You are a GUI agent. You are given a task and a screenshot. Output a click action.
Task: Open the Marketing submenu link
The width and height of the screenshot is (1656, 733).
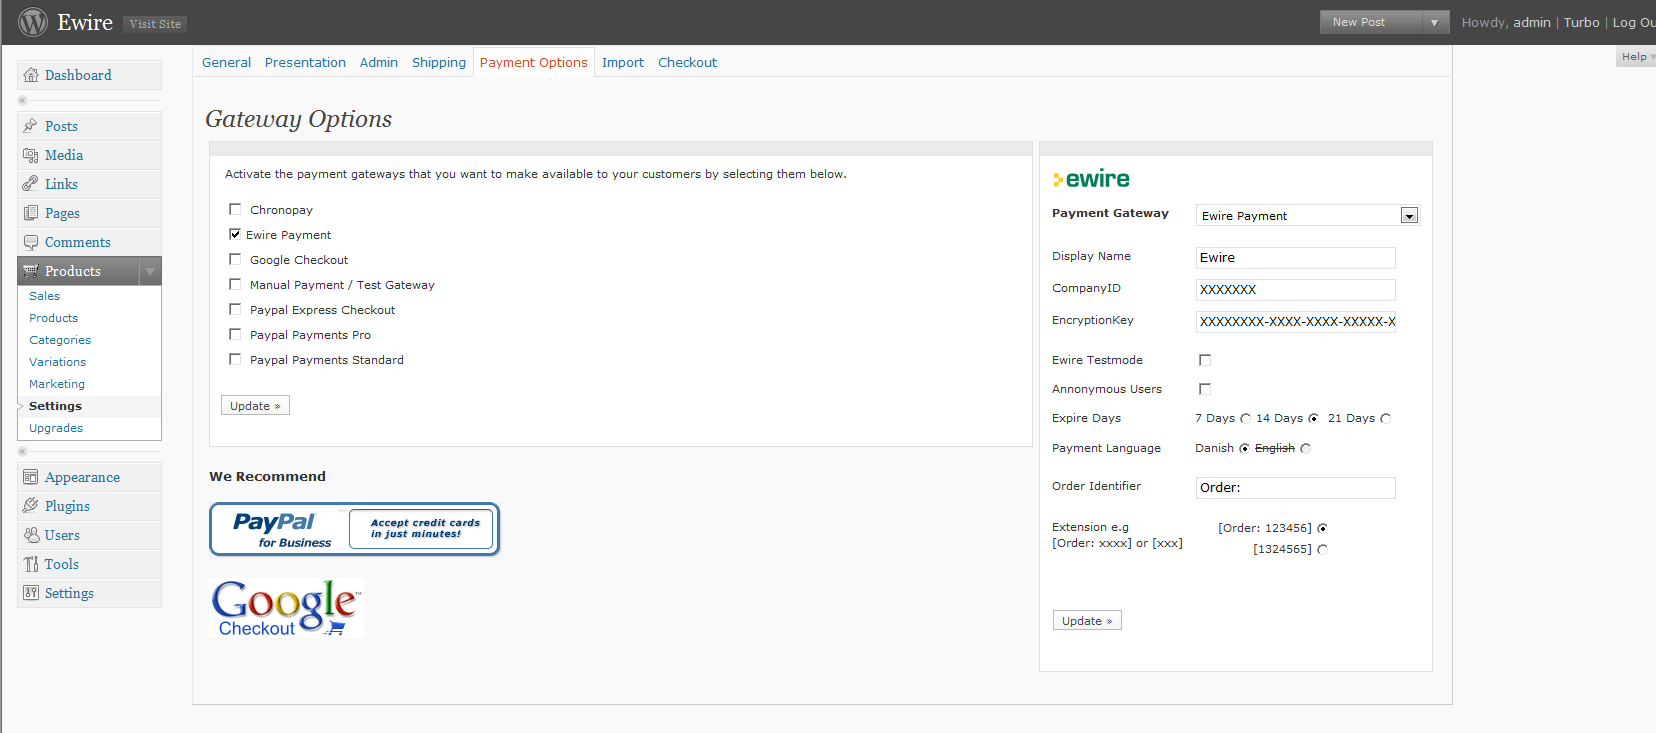click(x=57, y=384)
